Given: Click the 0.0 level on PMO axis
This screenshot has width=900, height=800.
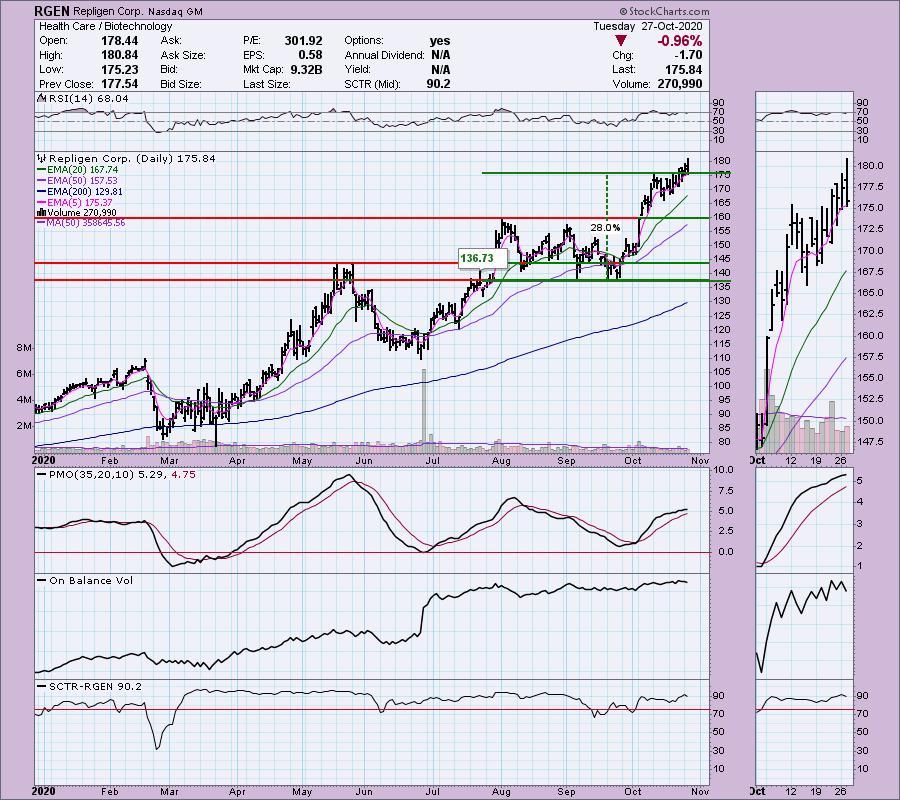Looking at the screenshot, I should (726, 552).
